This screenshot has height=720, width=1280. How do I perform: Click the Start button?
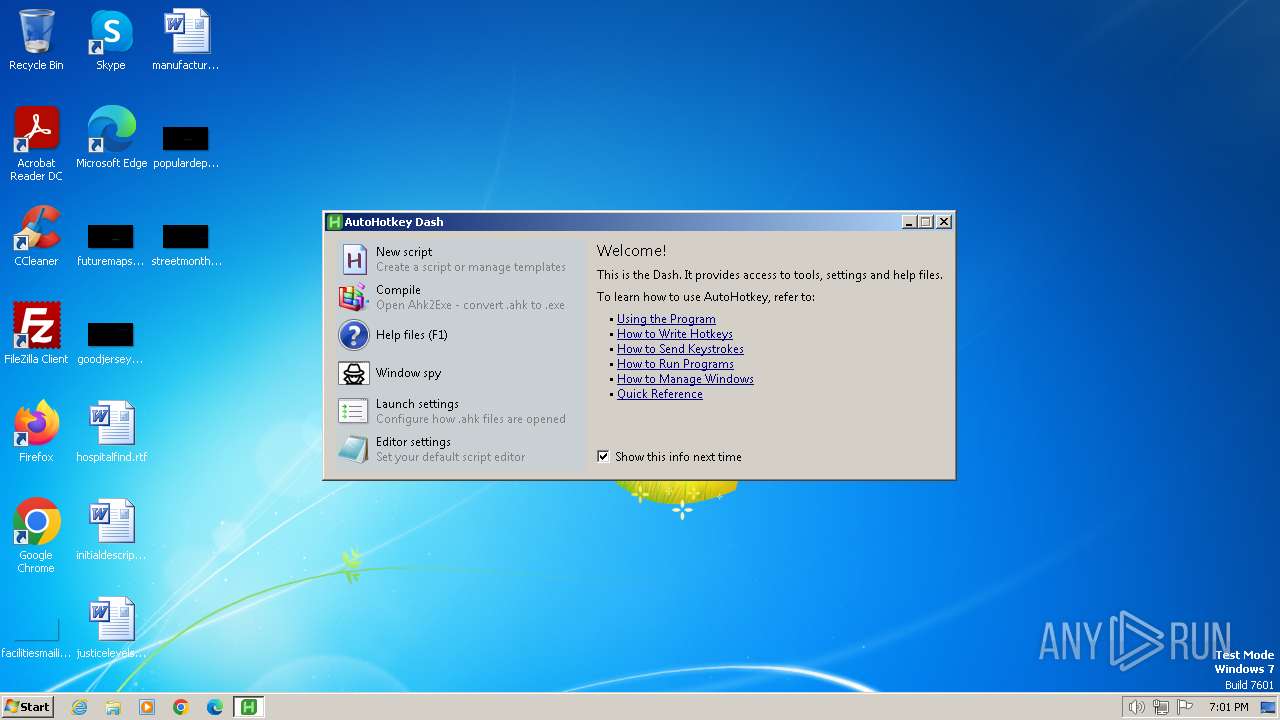coord(28,707)
